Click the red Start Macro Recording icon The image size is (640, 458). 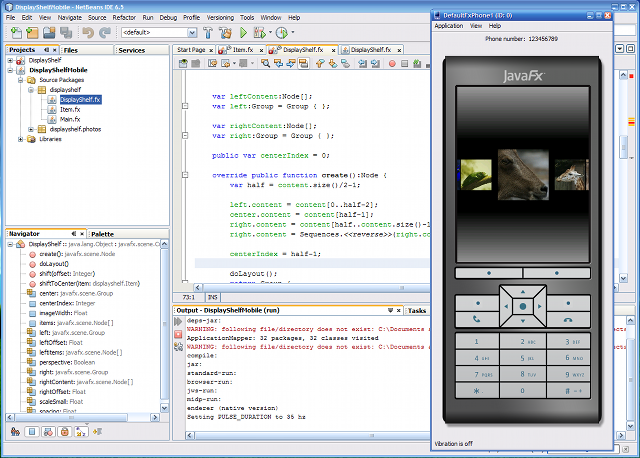[392, 64]
